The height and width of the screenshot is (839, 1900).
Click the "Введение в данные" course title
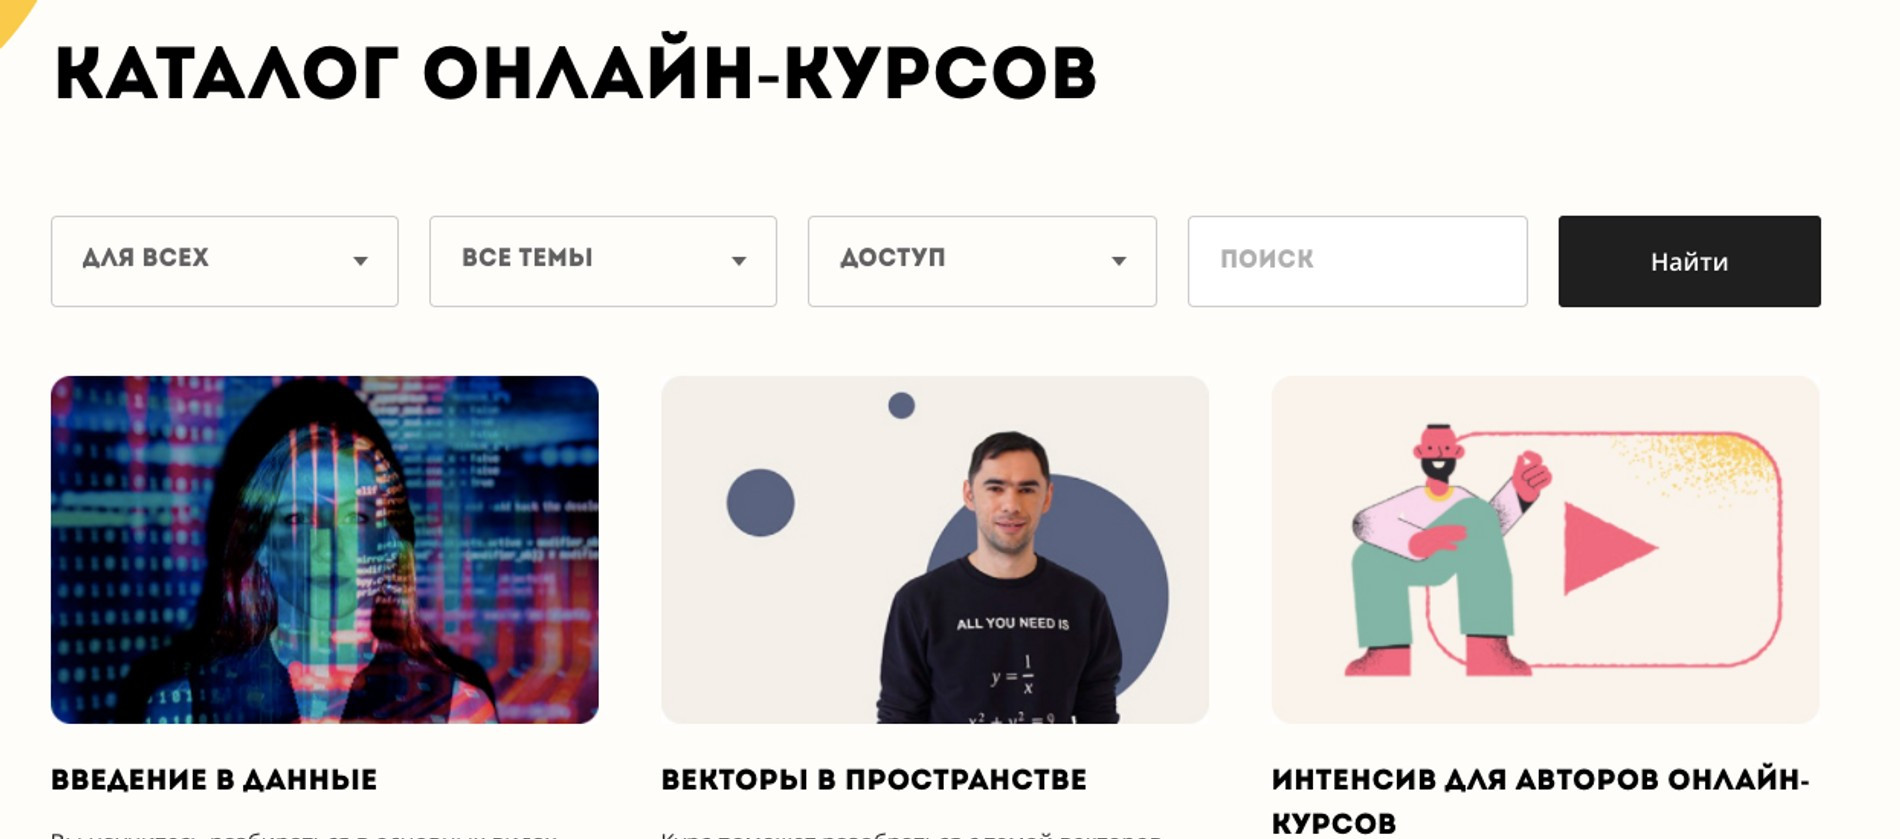(x=214, y=780)
